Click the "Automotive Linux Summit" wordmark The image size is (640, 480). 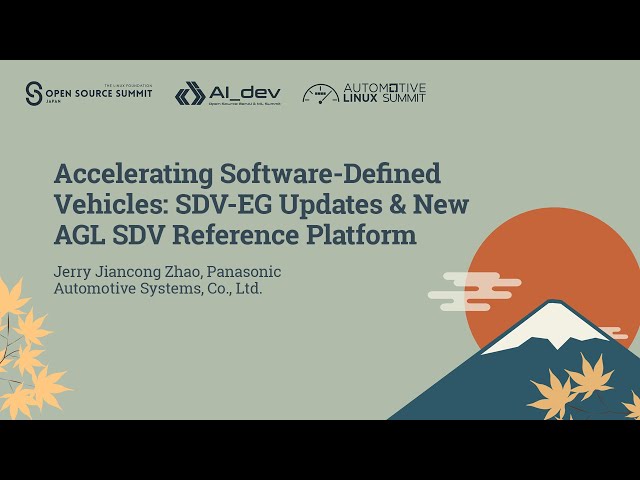coord(384,93)
